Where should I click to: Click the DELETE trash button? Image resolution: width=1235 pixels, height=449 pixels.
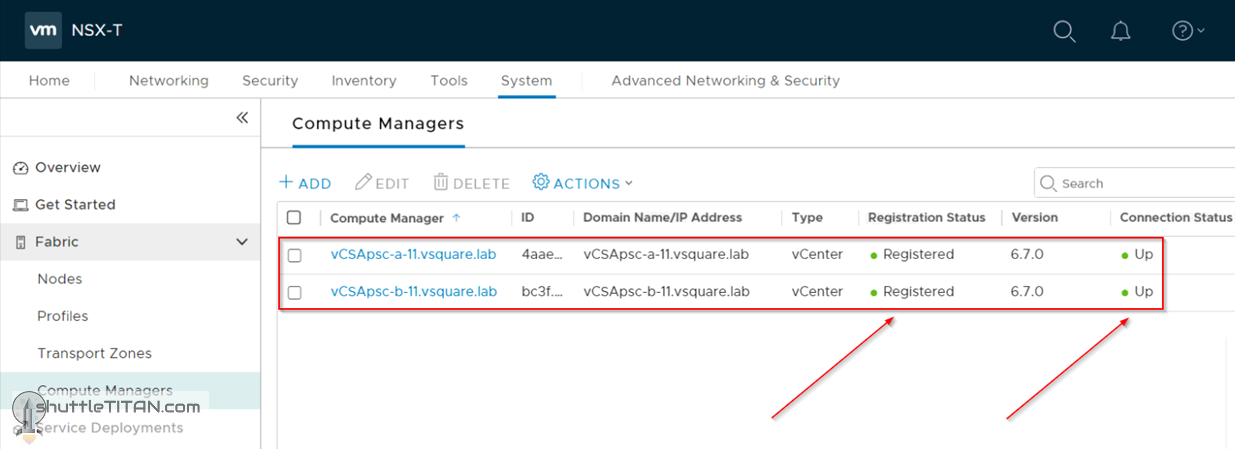click(x=471, y=184)
